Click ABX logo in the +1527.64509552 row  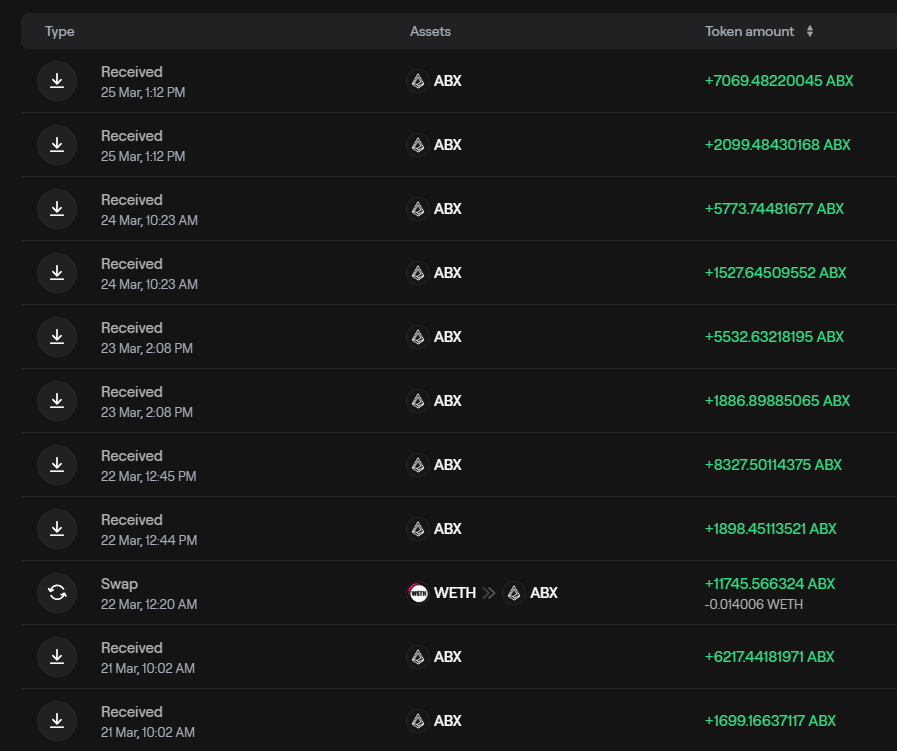click(418, 273)
